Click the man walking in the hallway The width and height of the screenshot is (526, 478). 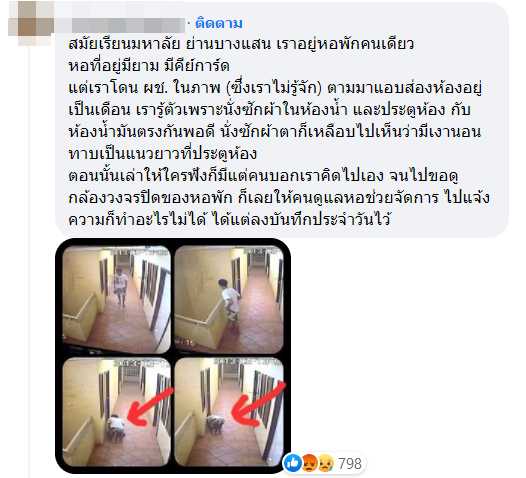120,287
